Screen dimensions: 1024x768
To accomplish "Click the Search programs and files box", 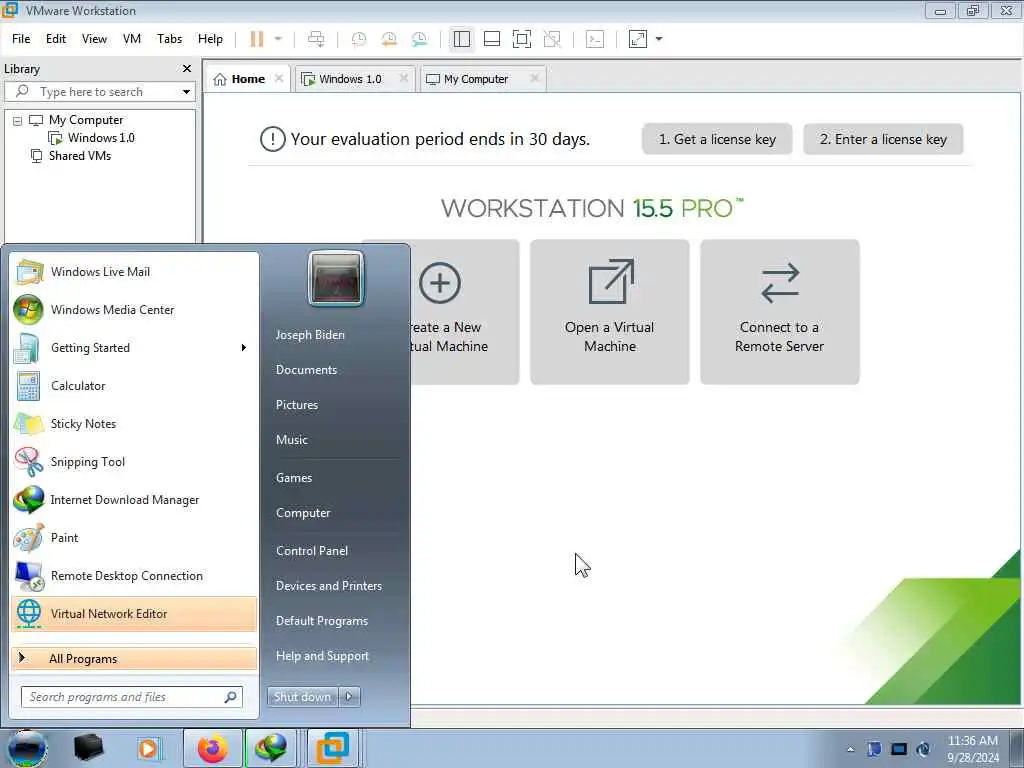I will (x=131, y=697).
